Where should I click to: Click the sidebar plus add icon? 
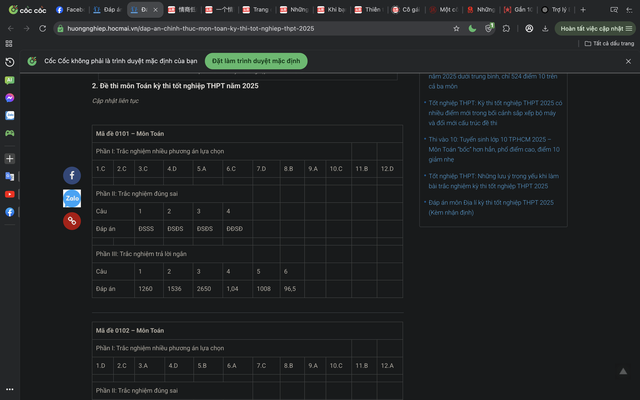(9, 158)
